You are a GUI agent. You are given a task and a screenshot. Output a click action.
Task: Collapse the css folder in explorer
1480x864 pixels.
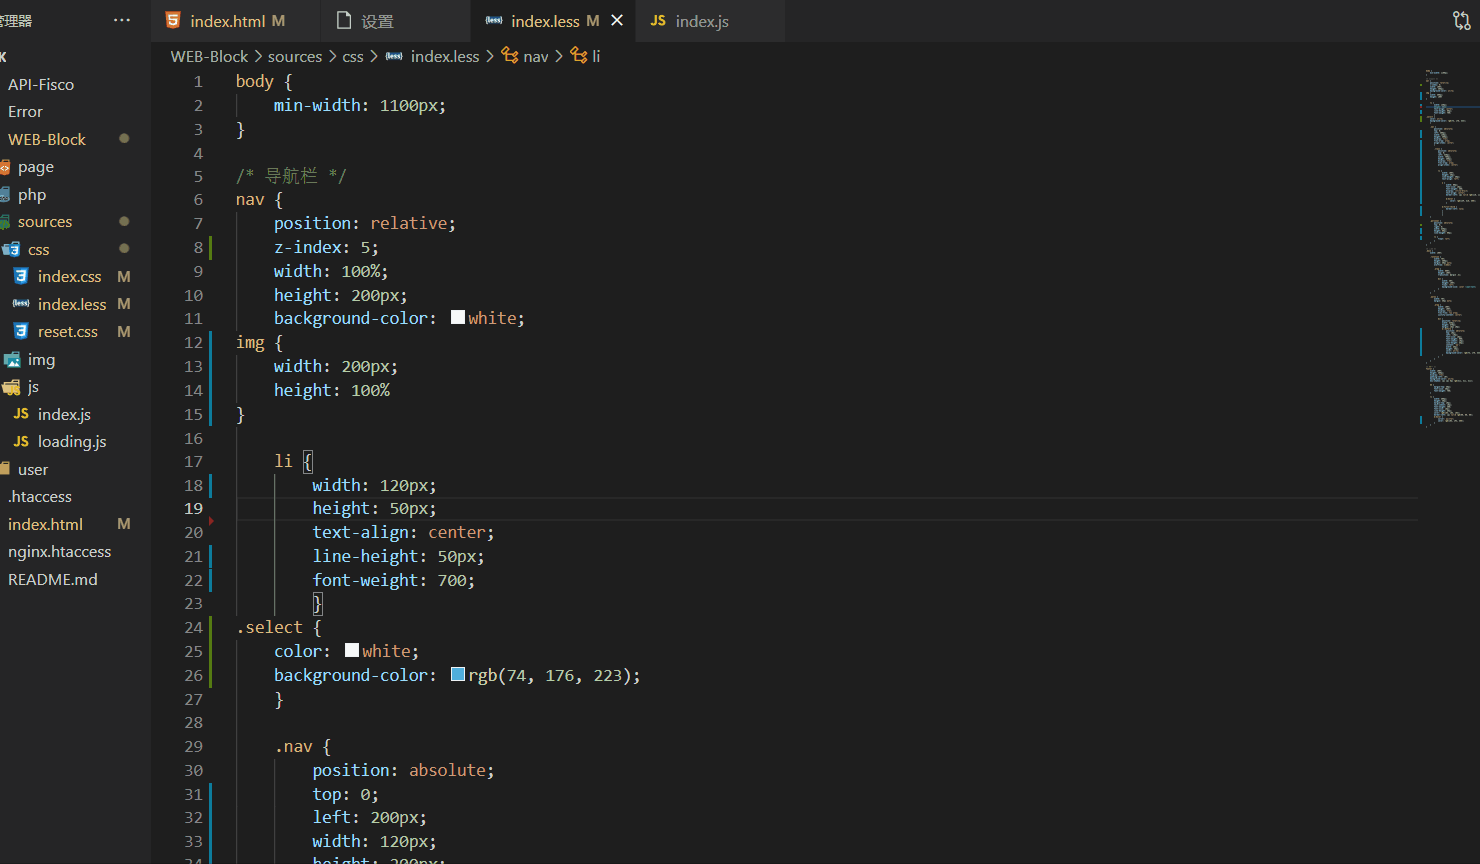pyautogui.click(x=39, y=249)
